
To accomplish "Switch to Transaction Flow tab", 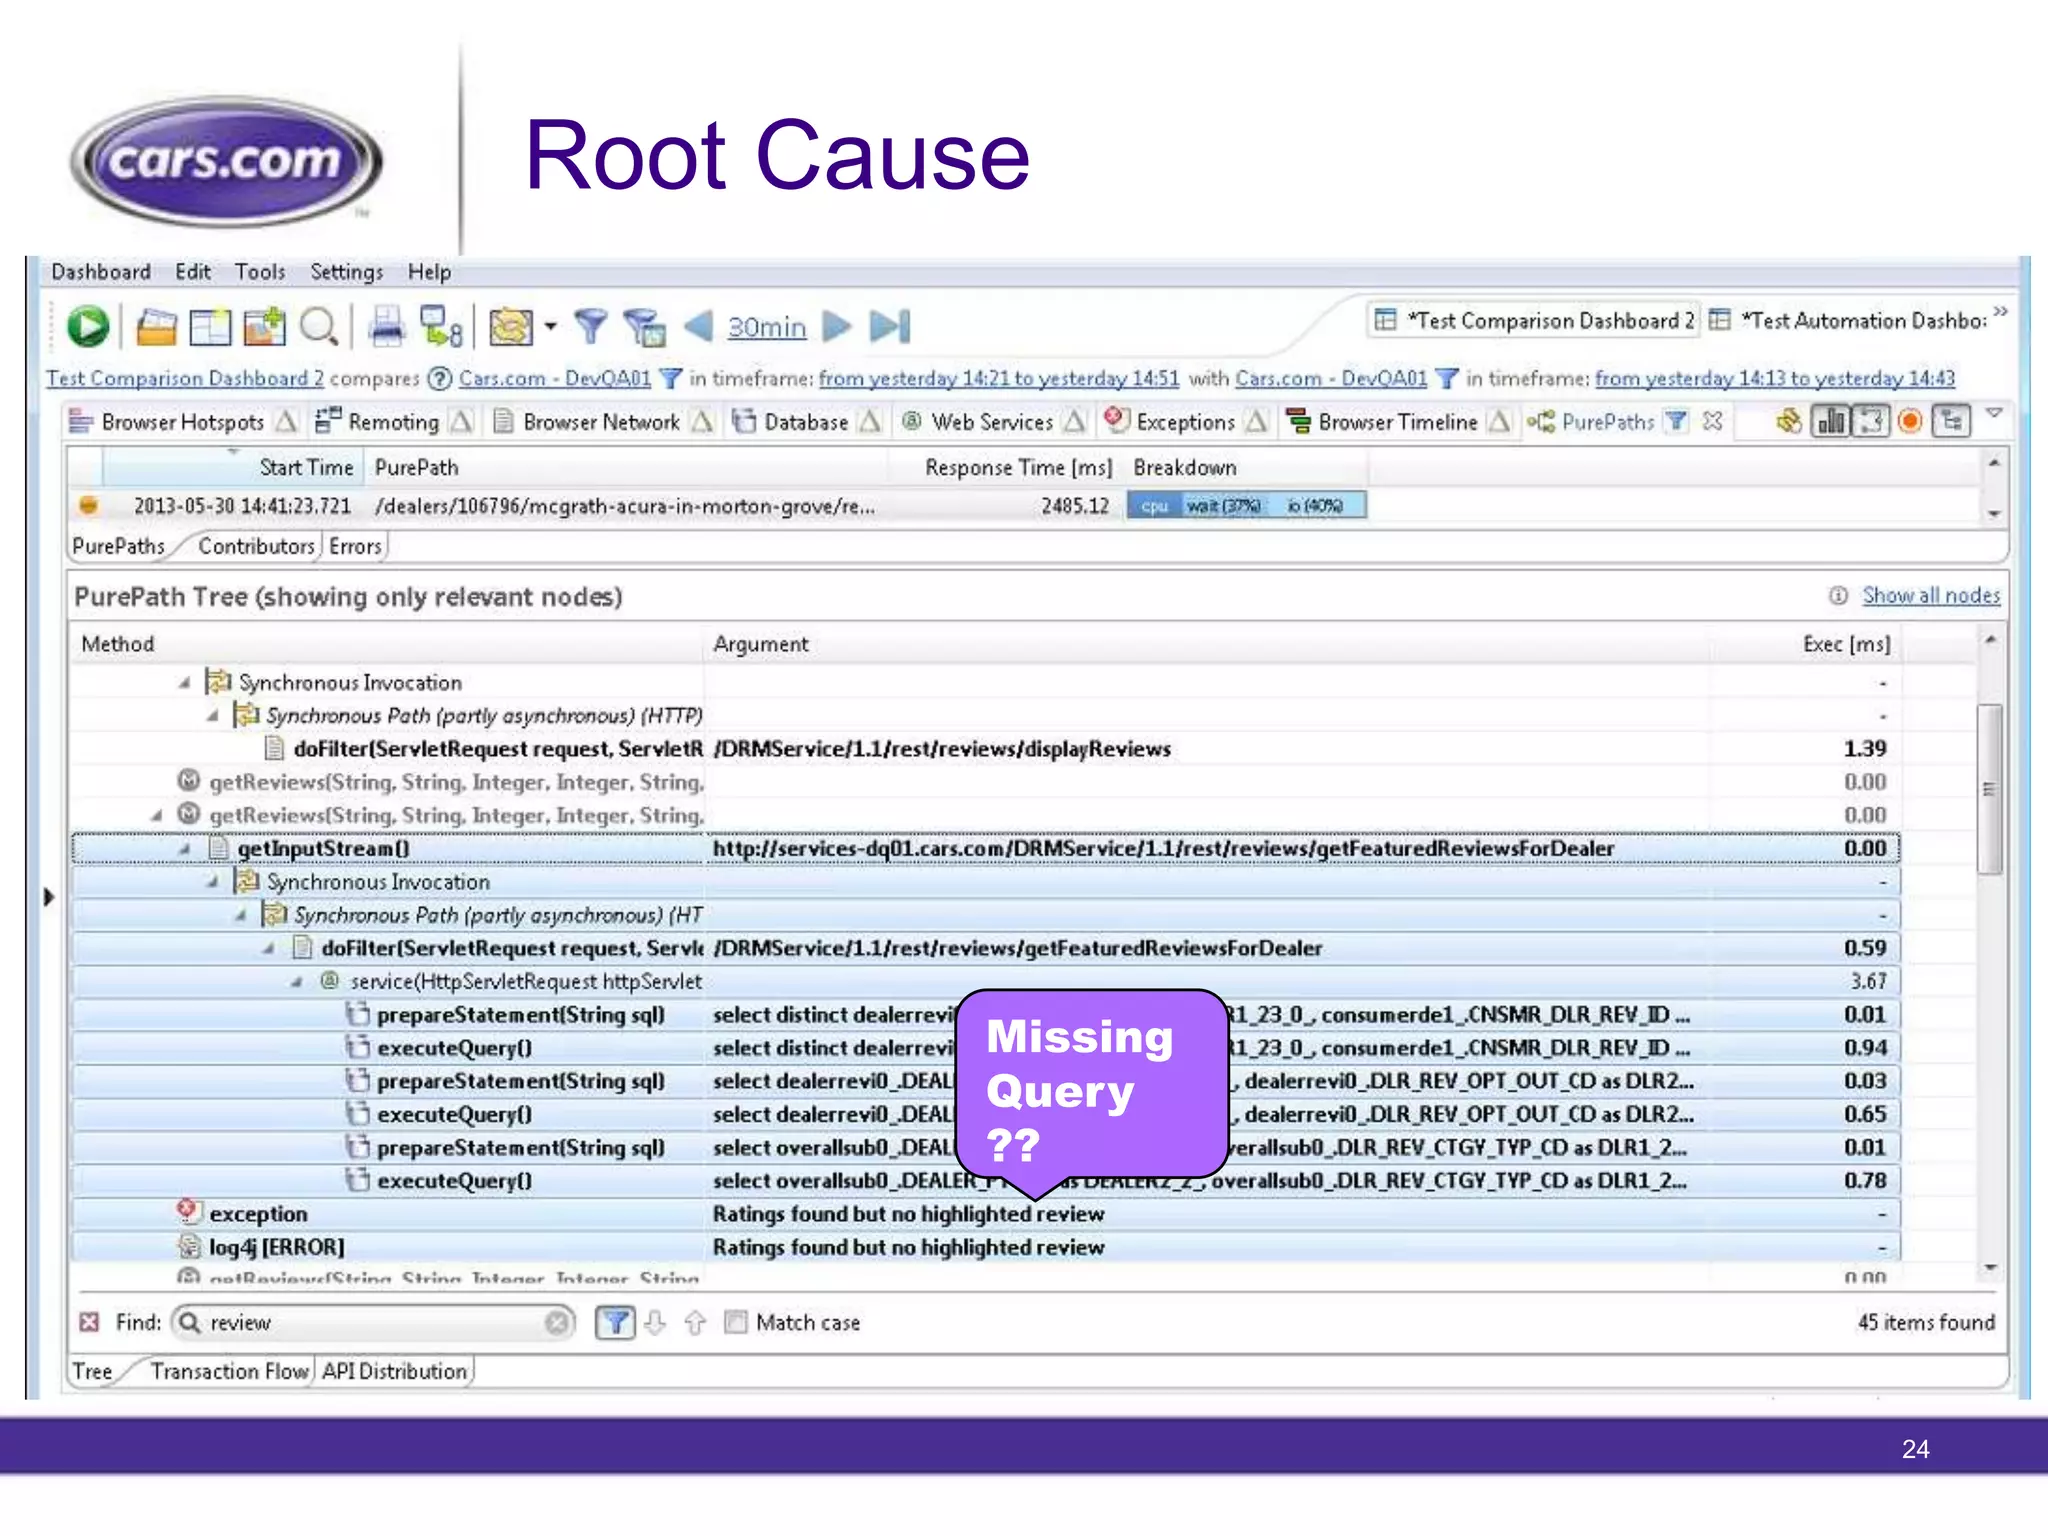I will tap(229, 1371).
